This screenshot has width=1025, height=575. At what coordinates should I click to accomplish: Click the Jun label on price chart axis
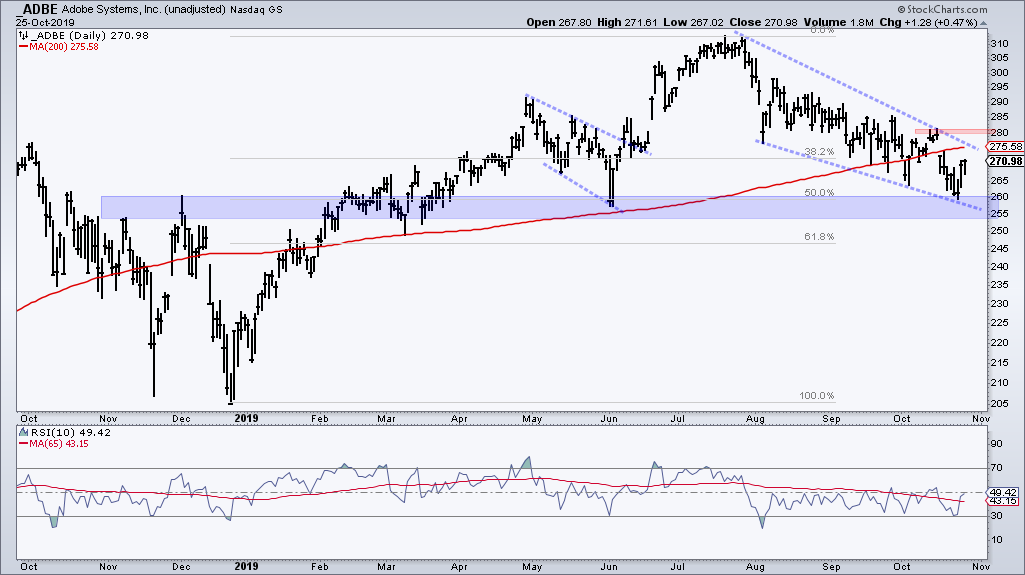(x=609, y=418)
